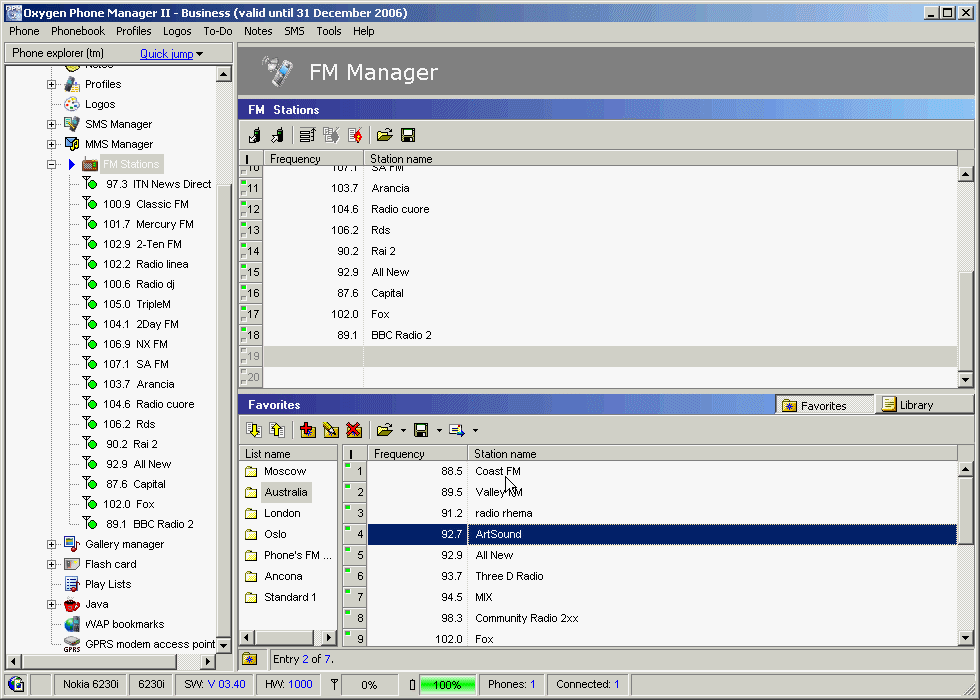980x700 pixels.
Task: Click the save floppy icon in FM Stations toolbar
Action: pyautogui.click(x=408, y=135)
